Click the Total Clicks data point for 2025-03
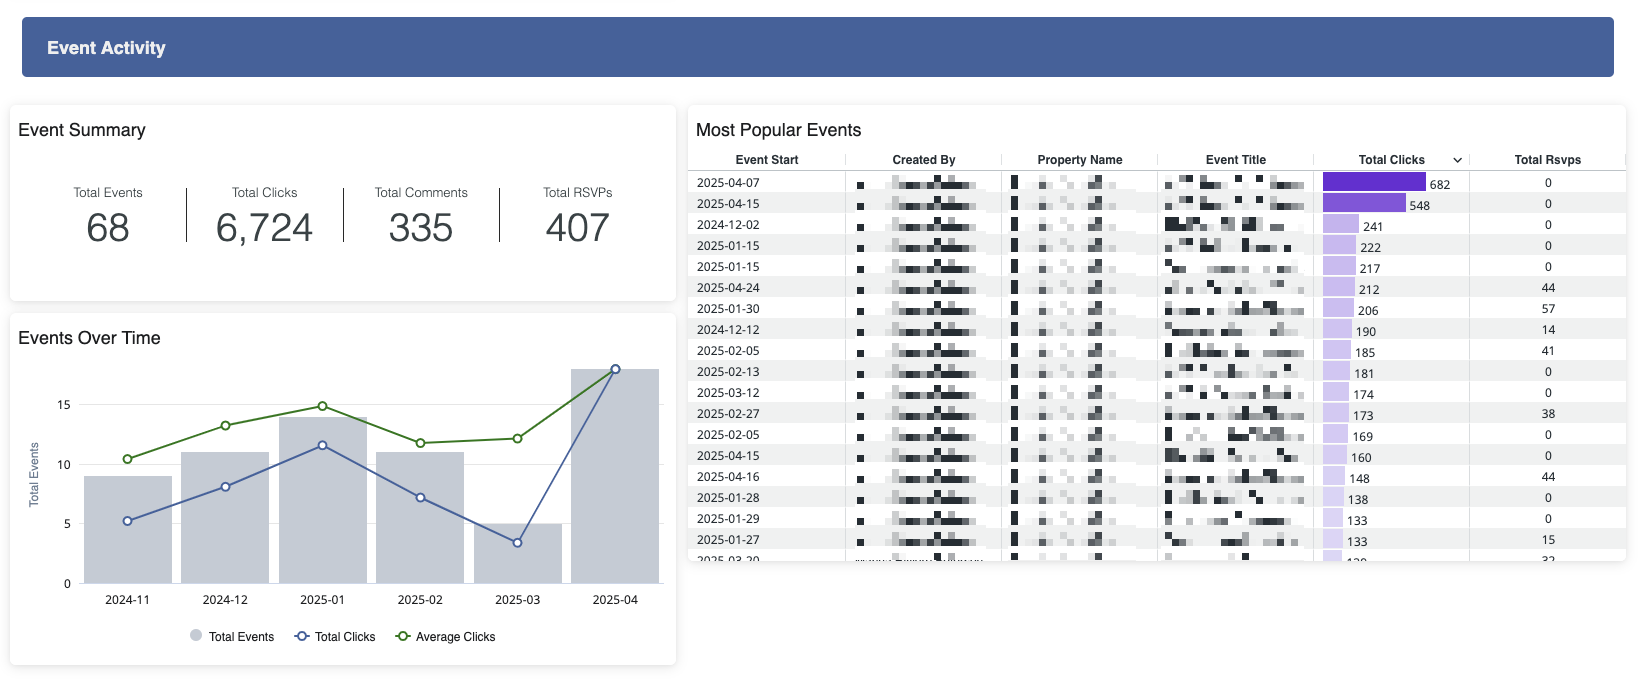Image resolution: width=1647 pixels, height=682 pixels. coord(517,543)
